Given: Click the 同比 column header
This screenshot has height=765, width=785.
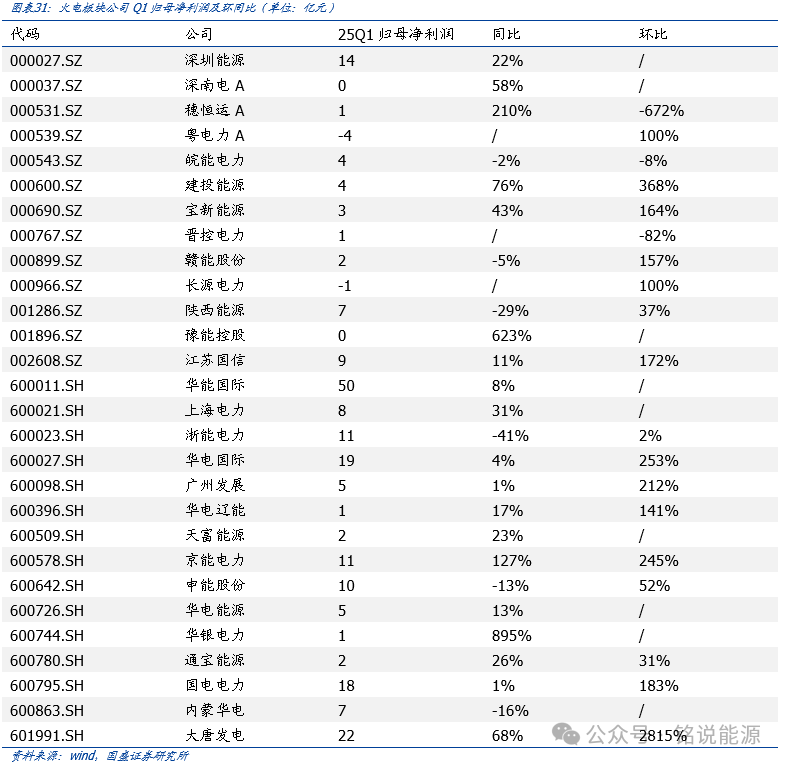Looking at the screenshot, I should coord(506,34).
